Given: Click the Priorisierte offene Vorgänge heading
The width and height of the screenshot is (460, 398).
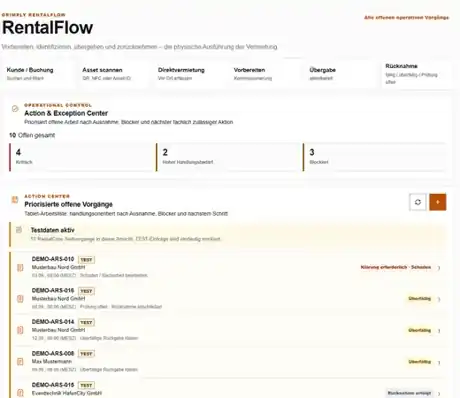Looking at the screenshot, I should (68, 204).
